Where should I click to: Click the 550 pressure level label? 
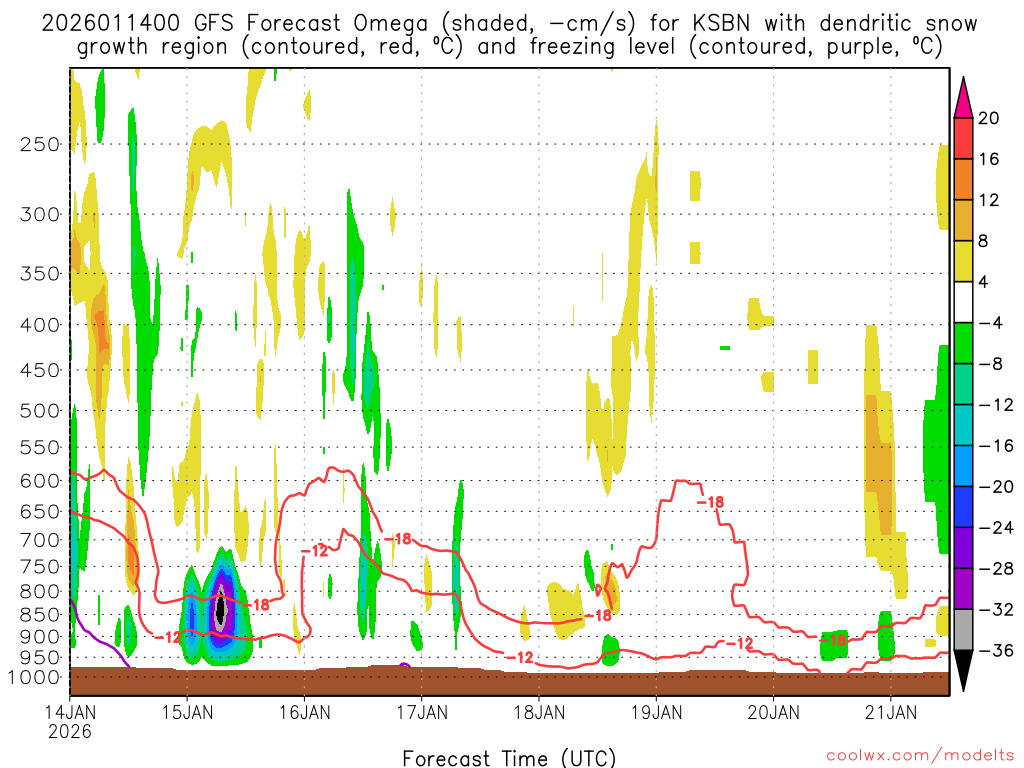(x=40, y=447)
